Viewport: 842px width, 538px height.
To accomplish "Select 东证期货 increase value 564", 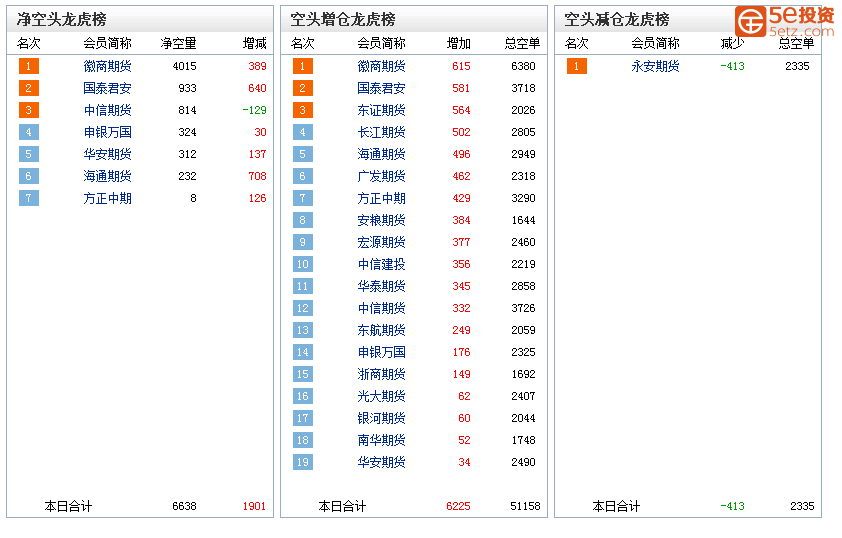I will pyautogui.click(x=461, y=110).
